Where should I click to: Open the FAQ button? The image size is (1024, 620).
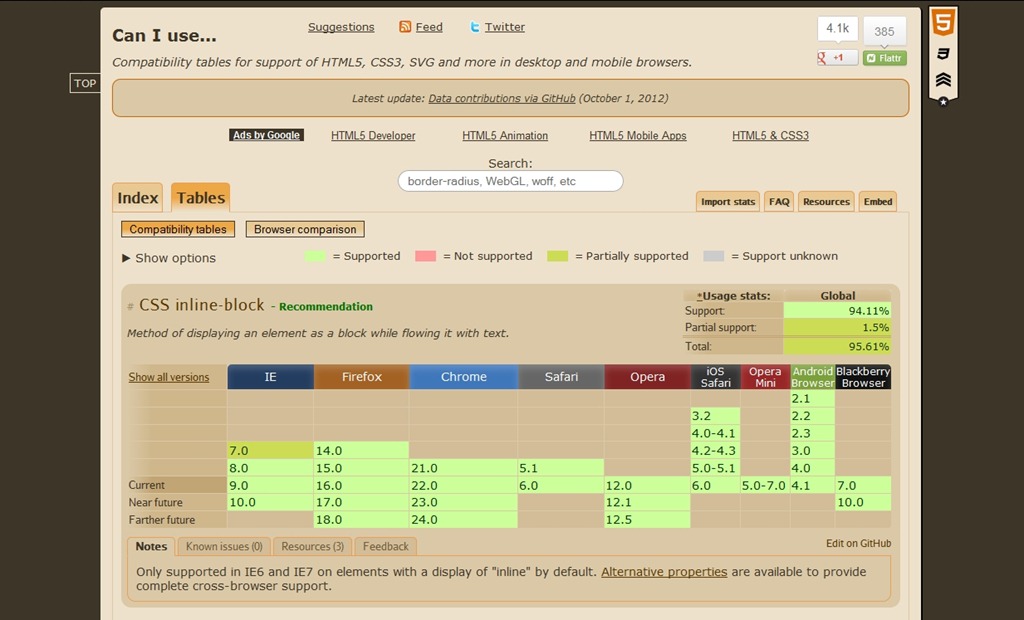pos(779,202)
